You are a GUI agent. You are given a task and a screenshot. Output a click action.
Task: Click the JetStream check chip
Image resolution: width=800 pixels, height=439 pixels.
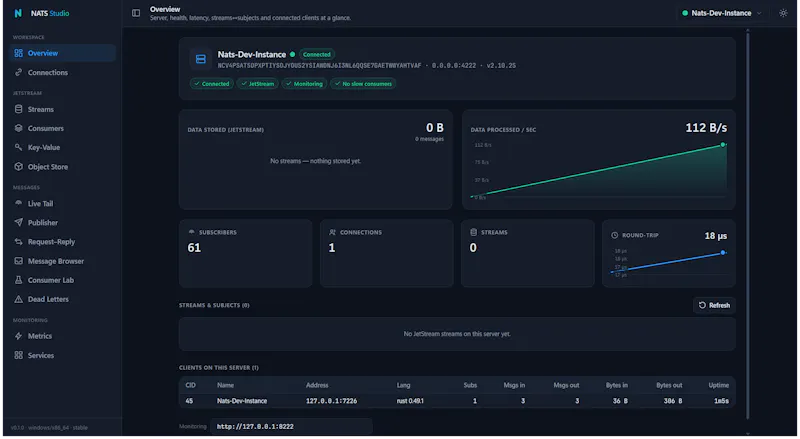(258, 84)
